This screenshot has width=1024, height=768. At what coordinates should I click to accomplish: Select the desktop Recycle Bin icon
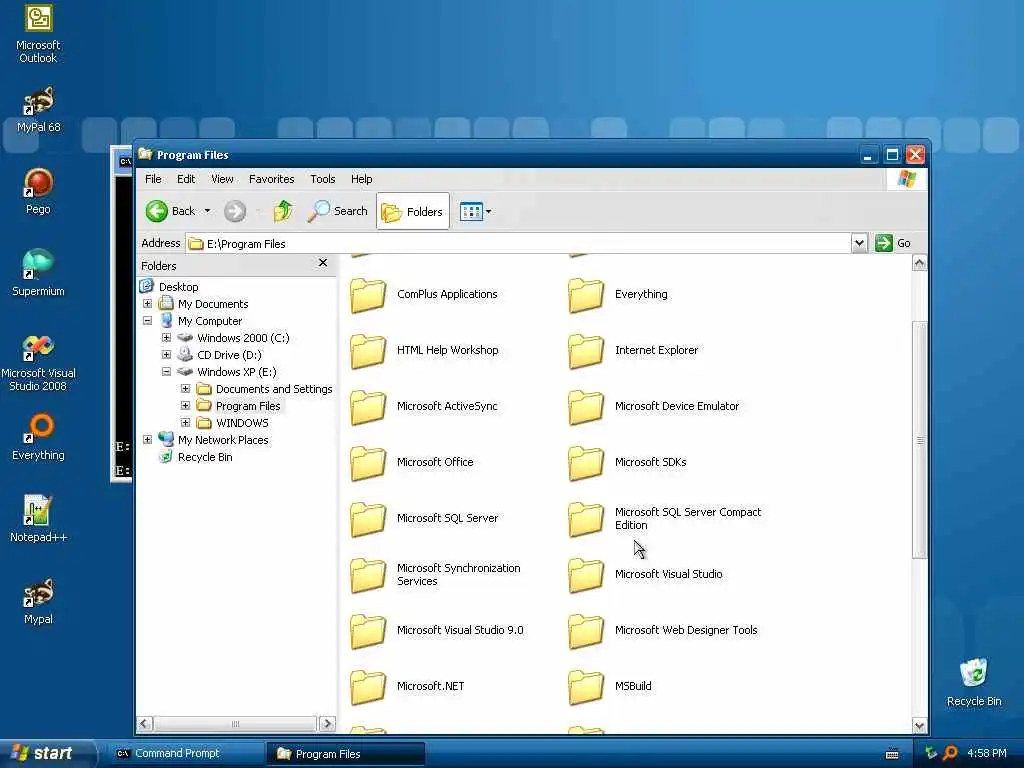pos(974,682)
